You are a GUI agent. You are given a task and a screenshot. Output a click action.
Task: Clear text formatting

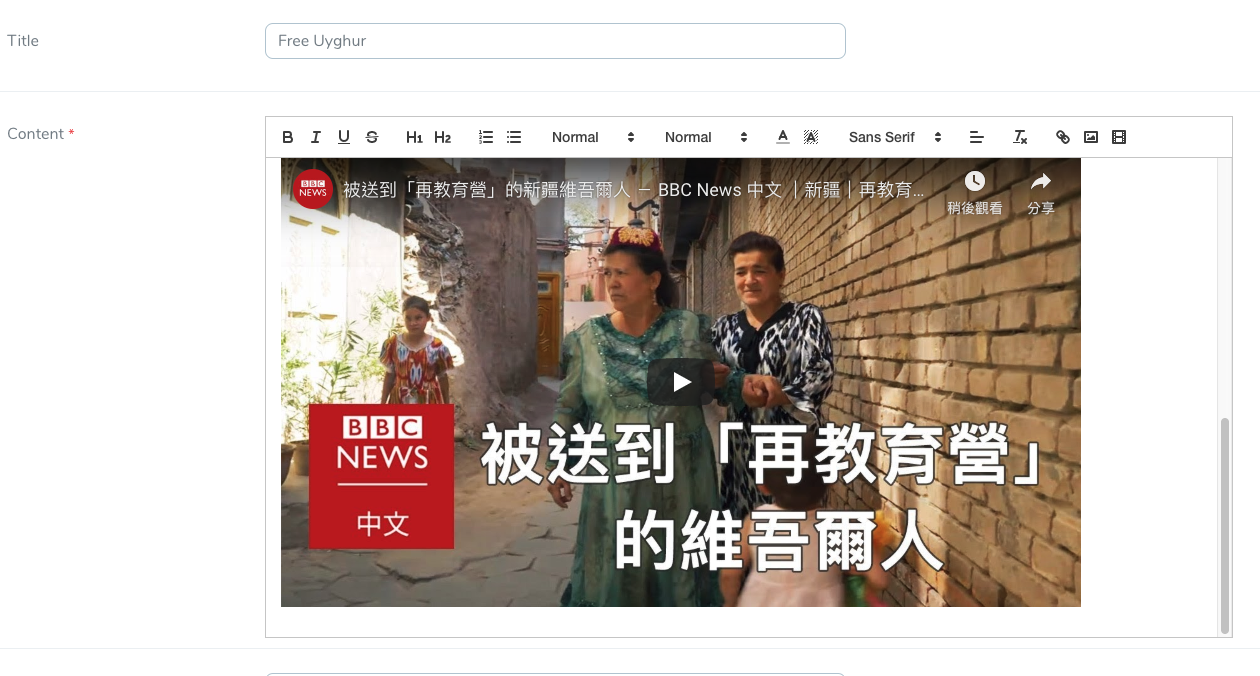pyautogui.click(x=1020, y=137)
